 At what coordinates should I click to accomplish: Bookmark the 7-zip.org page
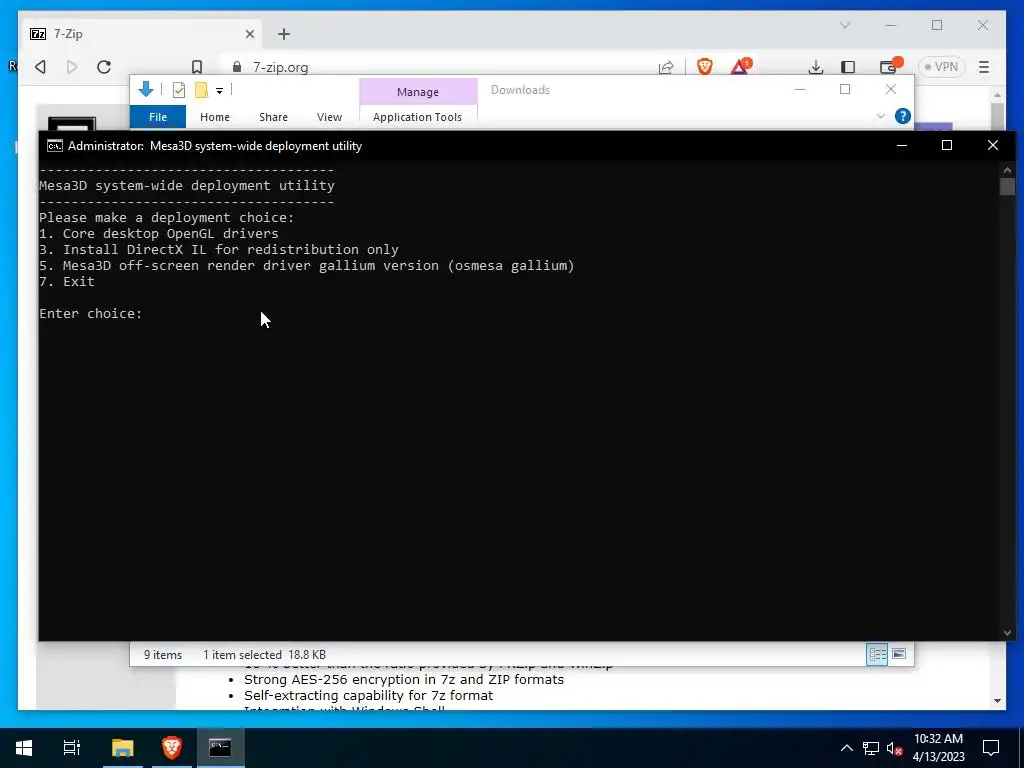point(197,67)
